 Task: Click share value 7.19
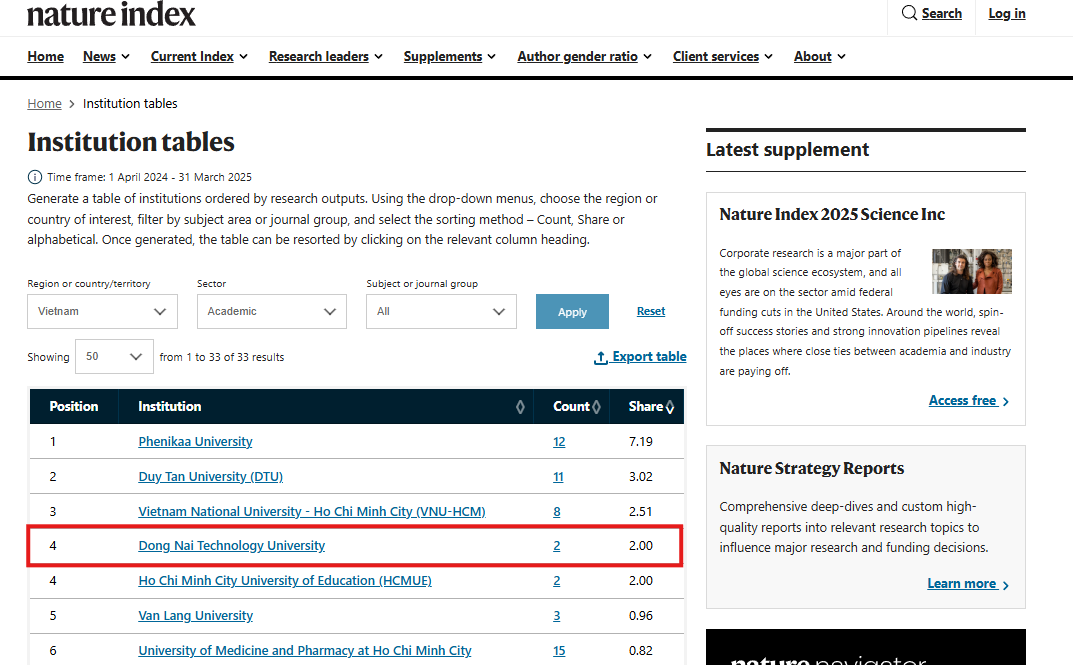(x=641, y=442)
